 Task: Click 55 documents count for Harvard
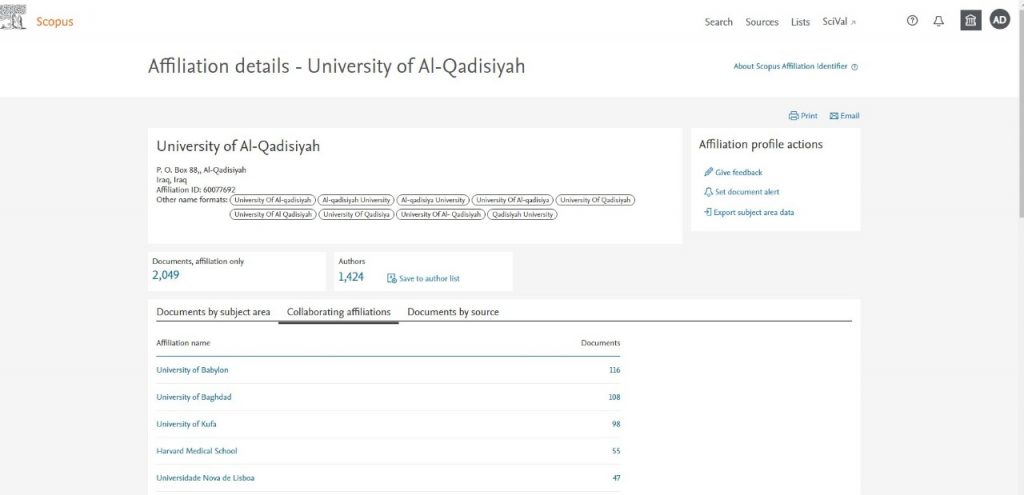pos(616,451)
